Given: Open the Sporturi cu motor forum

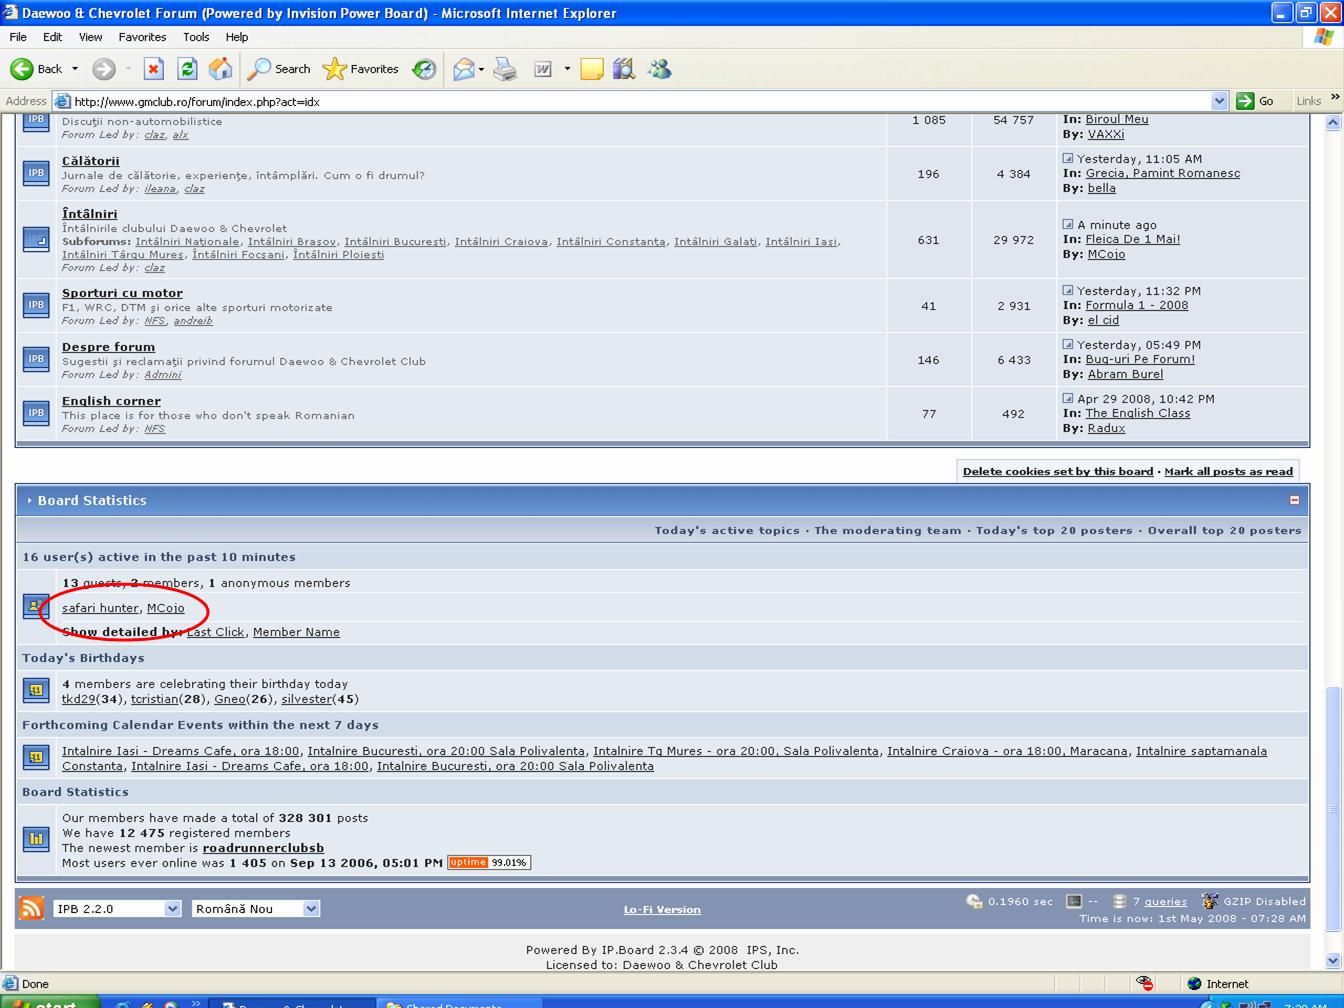Looking at the screenshot, I should (x=122, y=293).
